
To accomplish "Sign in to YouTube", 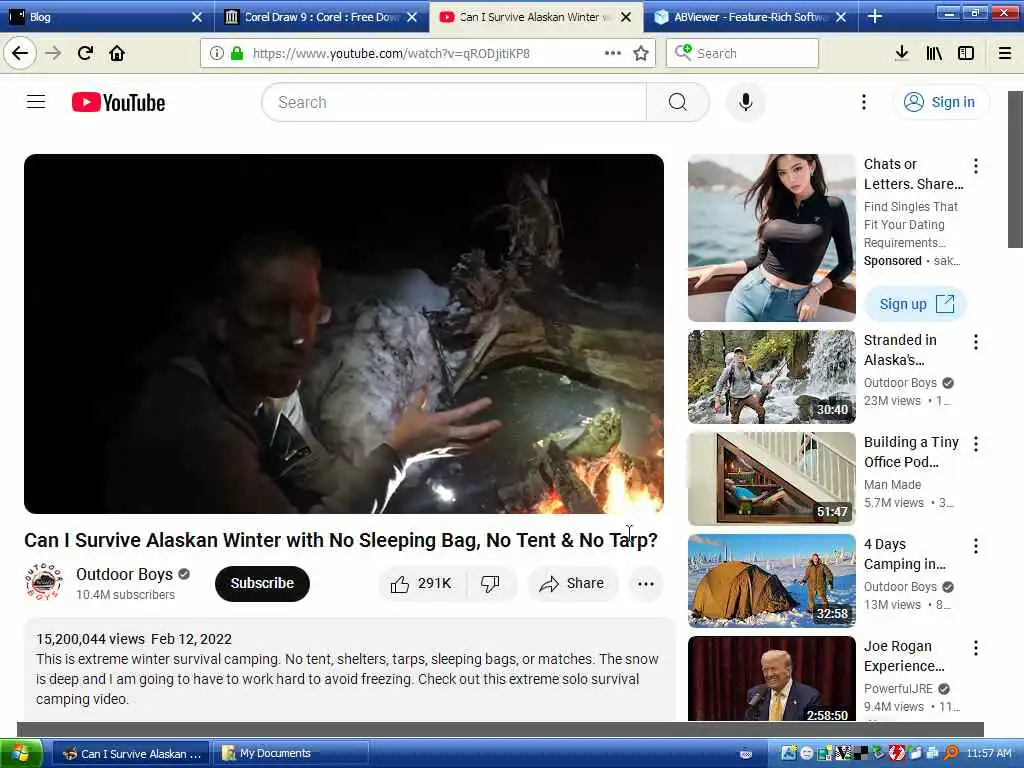I will pos(940,102).
